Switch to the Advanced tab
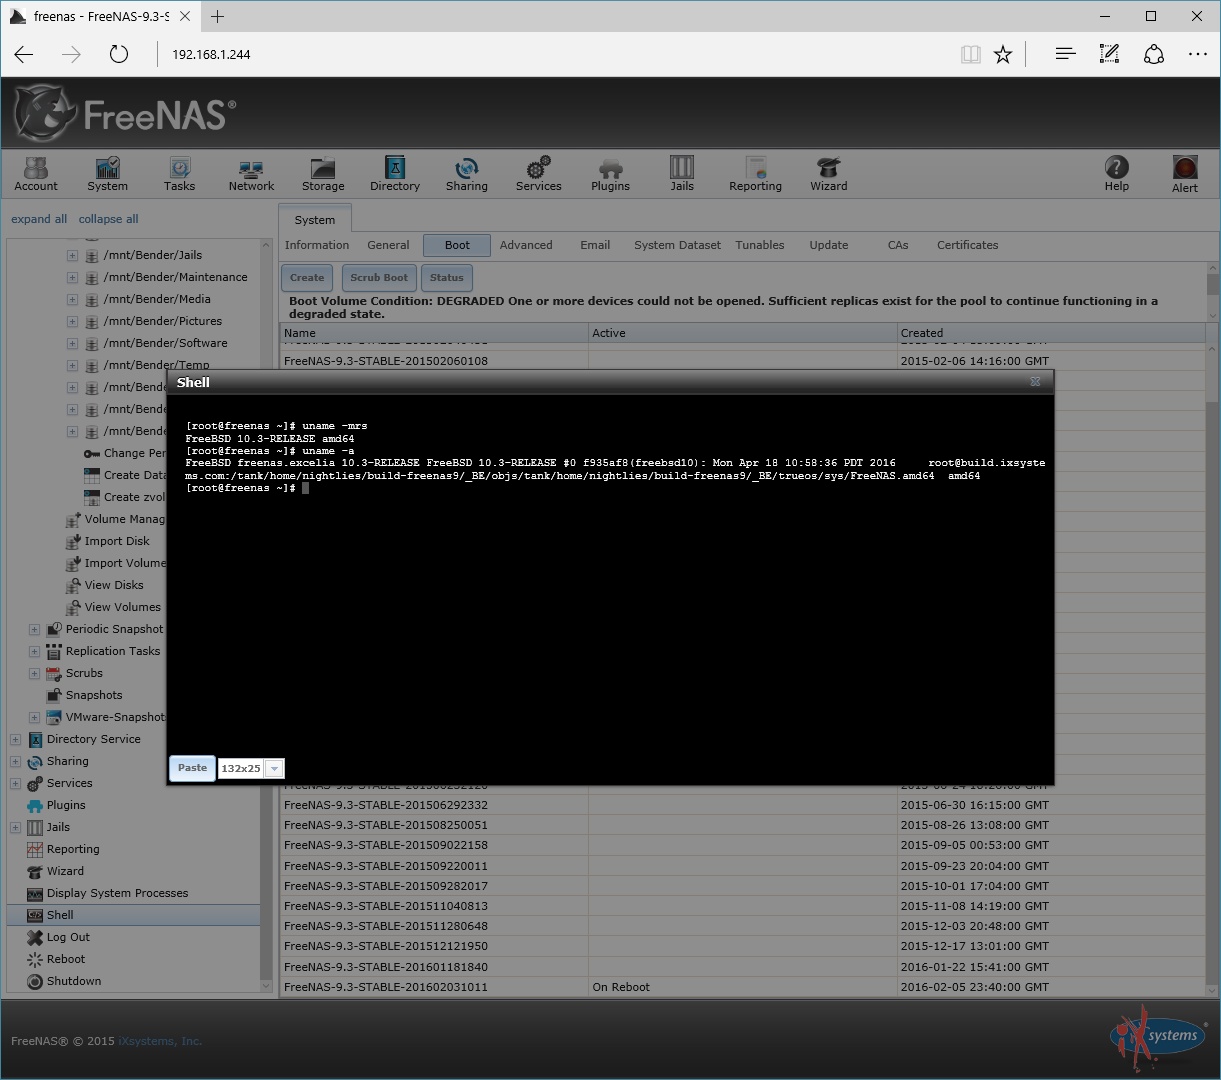 tap(526, 245)
